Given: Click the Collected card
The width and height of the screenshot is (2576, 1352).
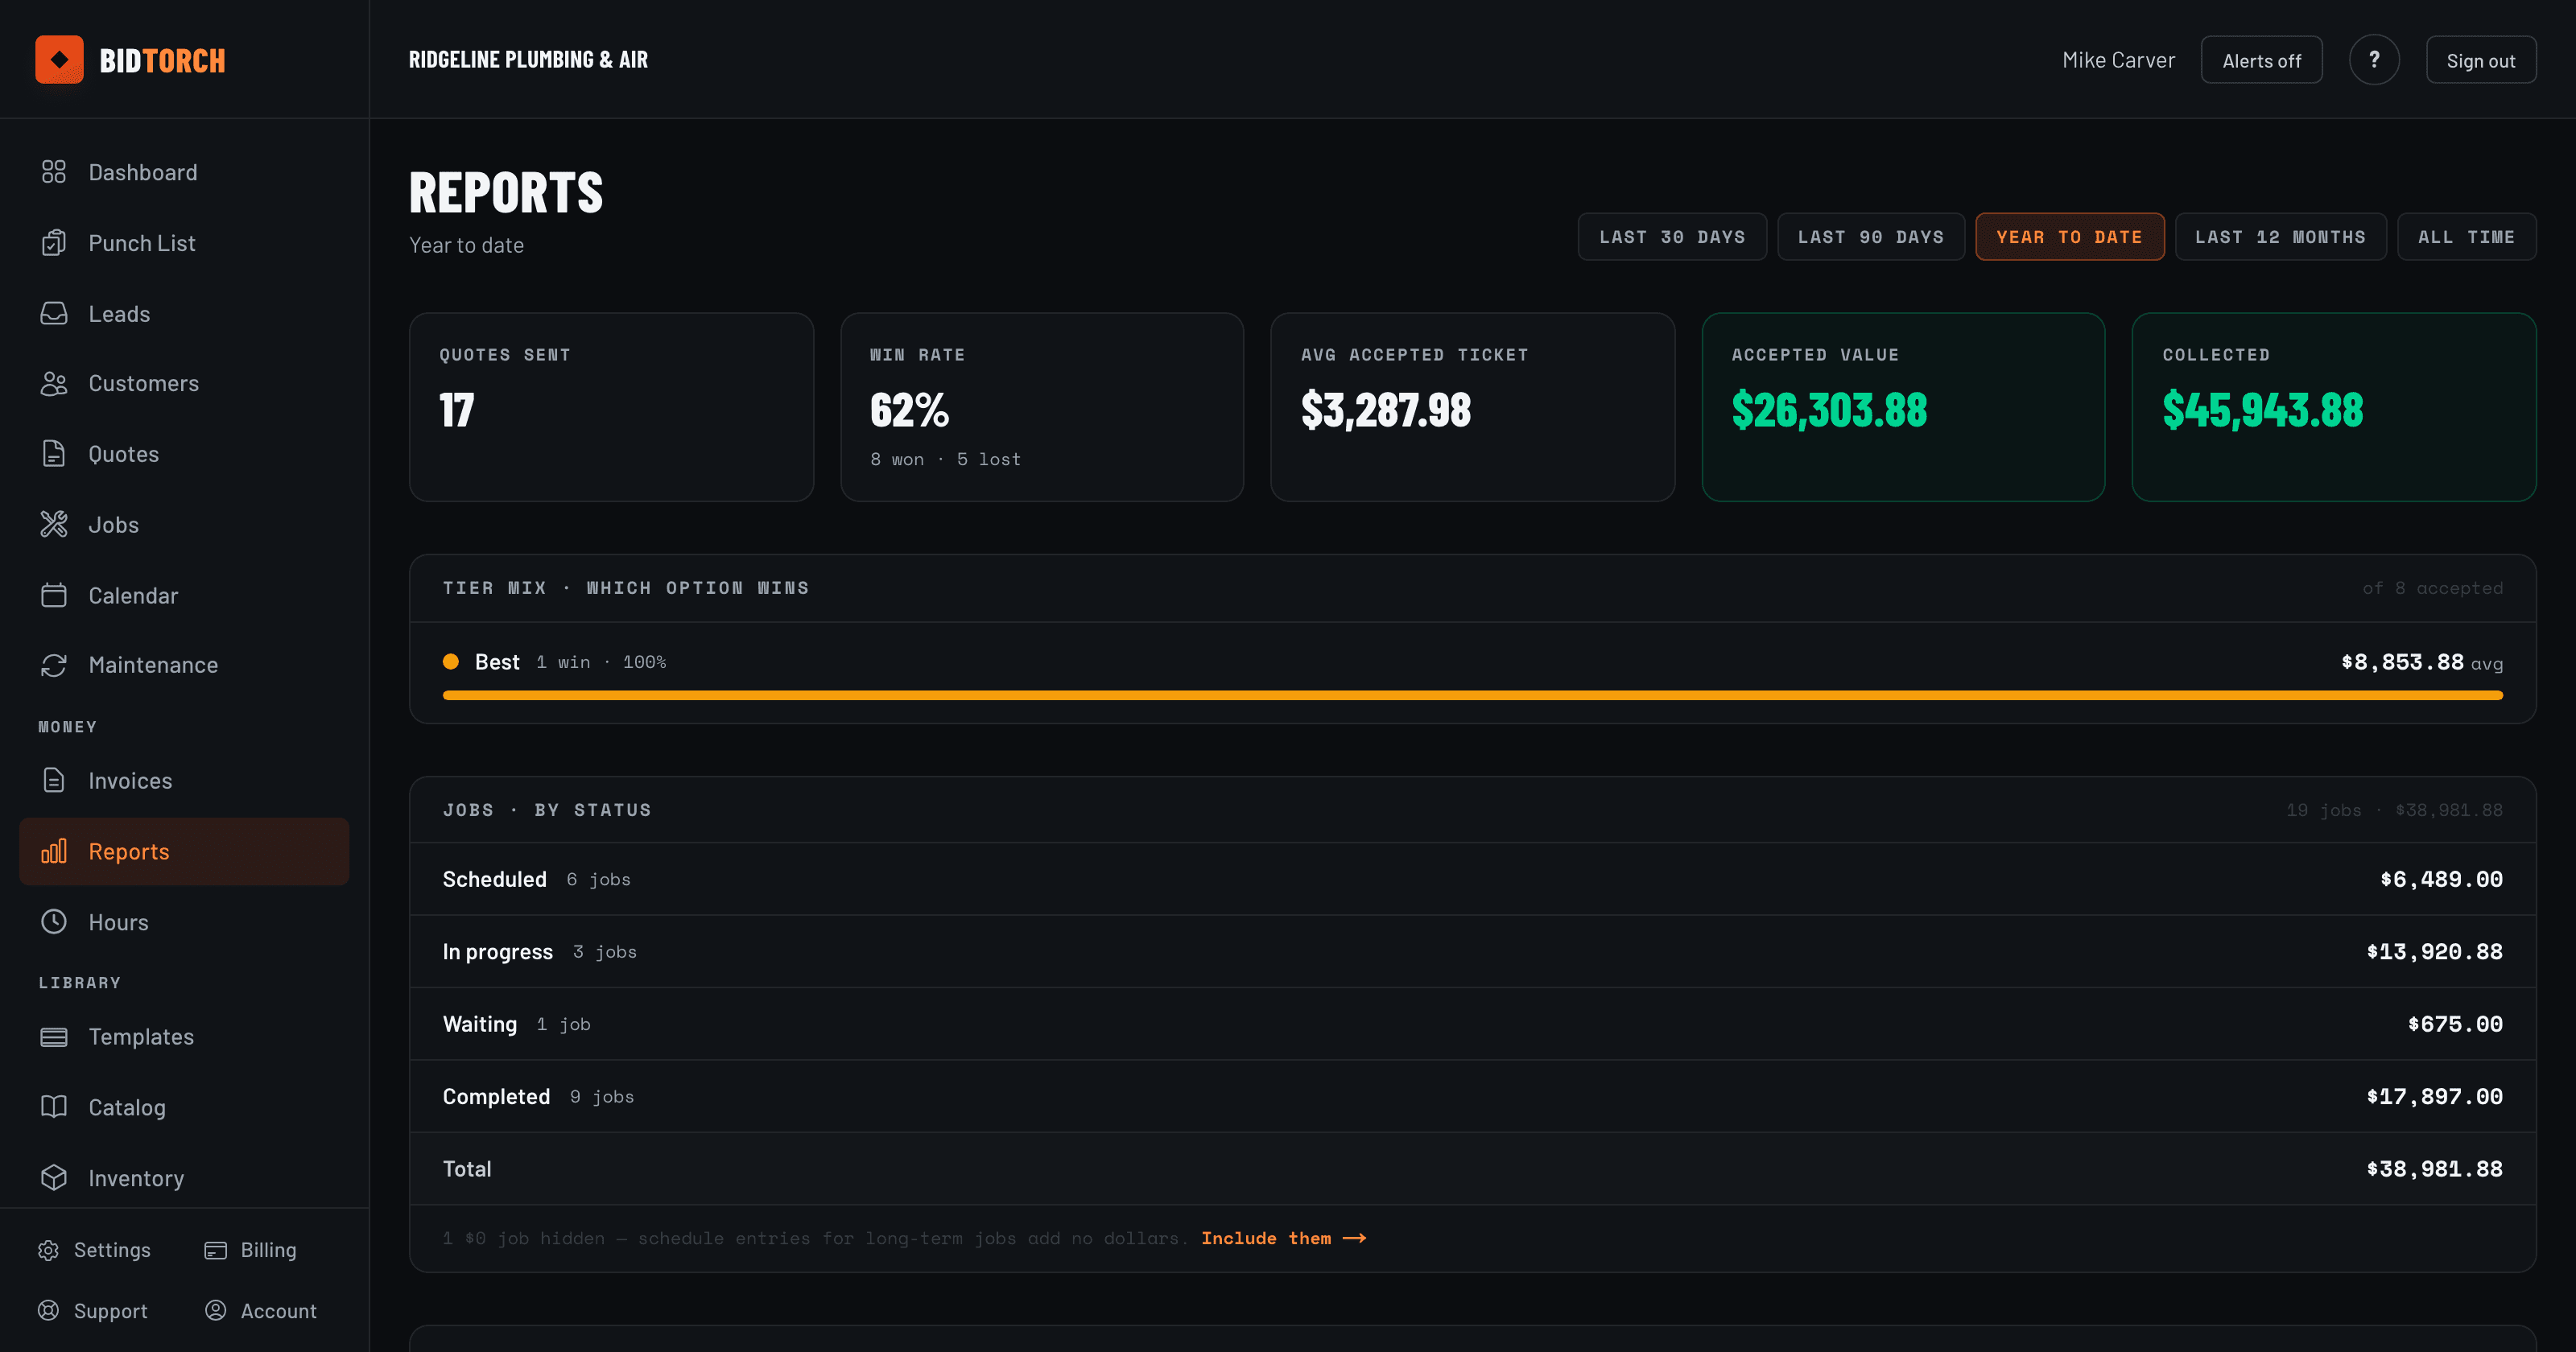Looking at the screenshot, I should 2334,407.
